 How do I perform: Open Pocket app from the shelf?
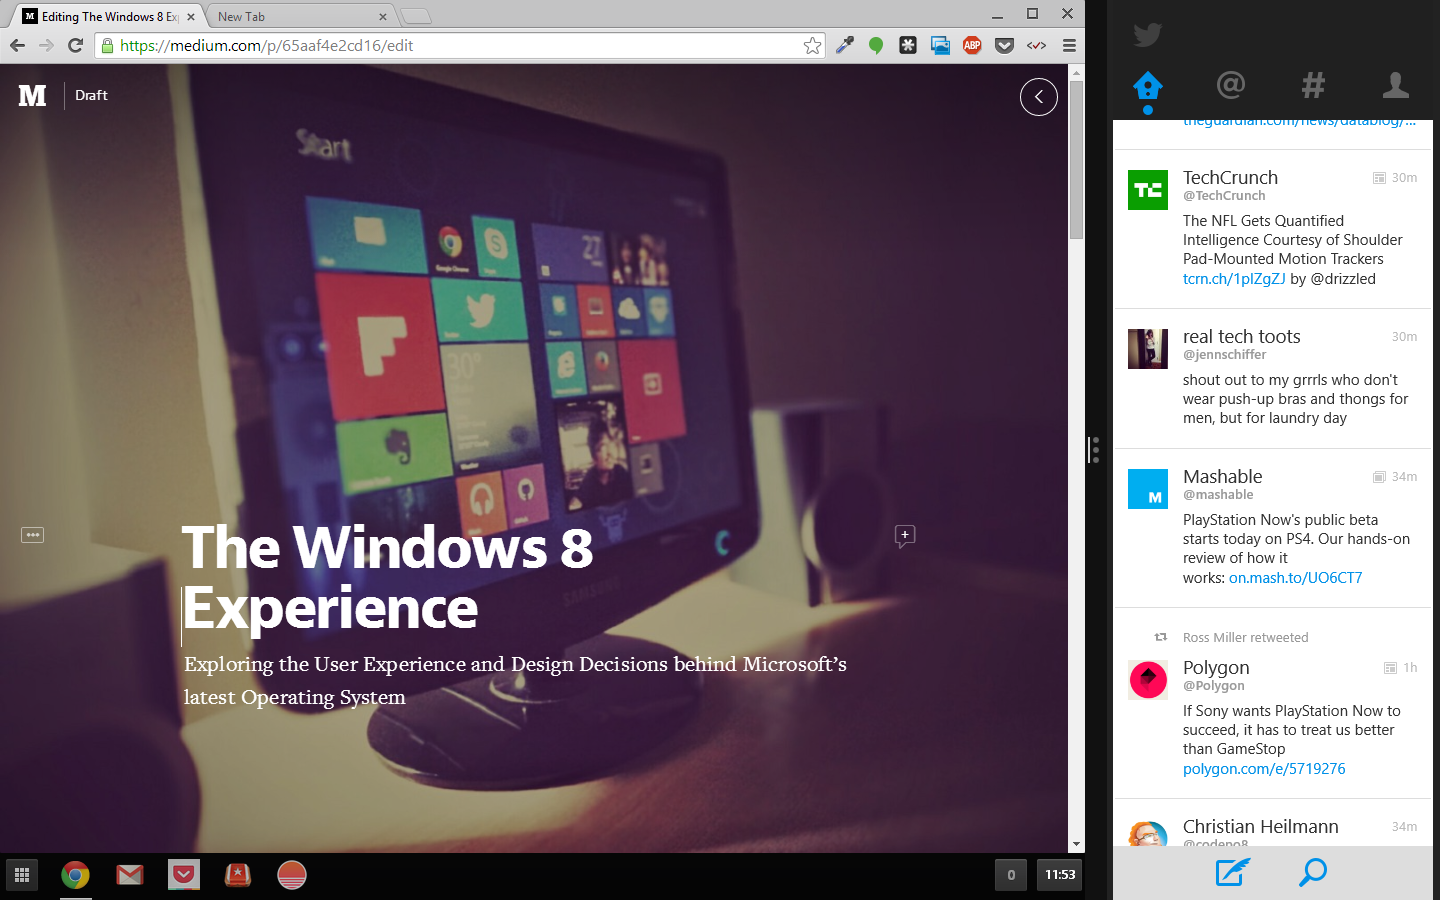(183, 875)
